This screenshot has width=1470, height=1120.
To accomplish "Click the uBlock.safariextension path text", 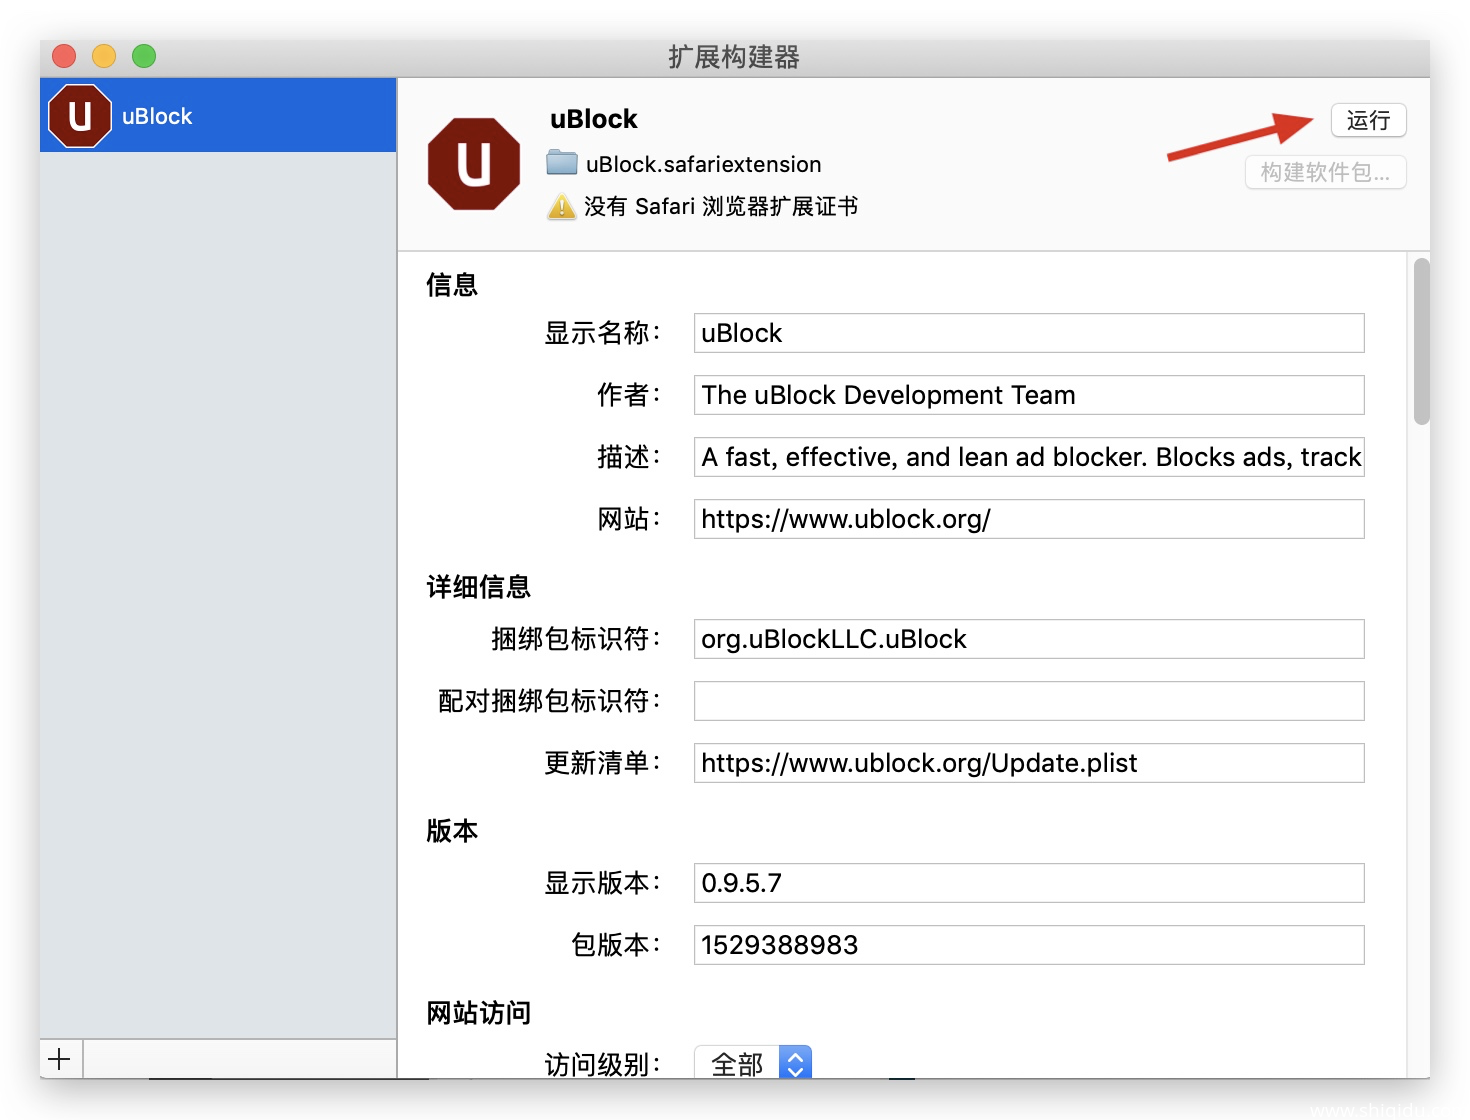I will pos(704,164).
